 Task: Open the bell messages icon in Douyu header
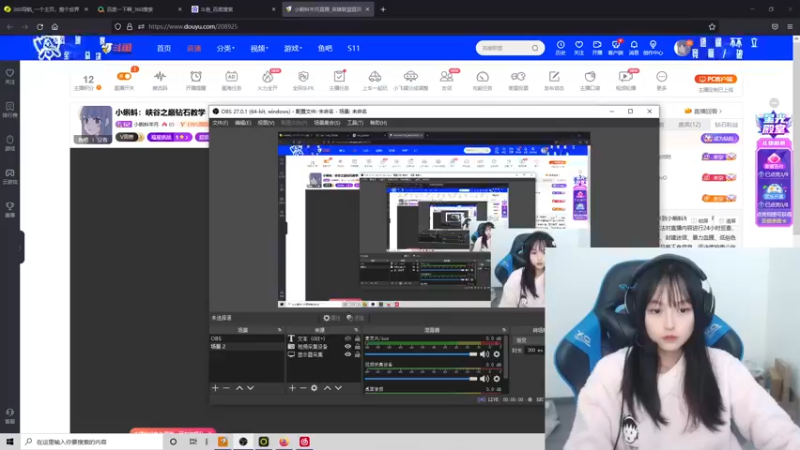tap(634, 45)
